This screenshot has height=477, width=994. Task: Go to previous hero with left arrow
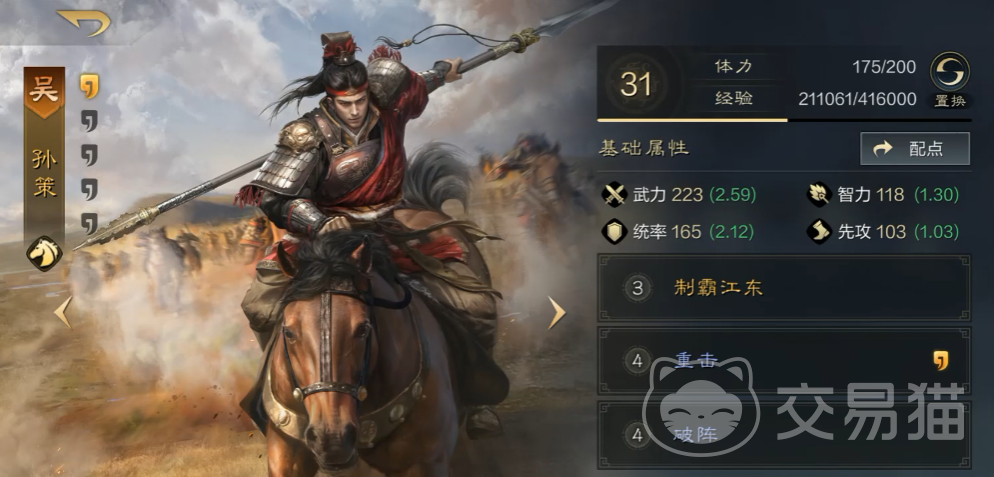click(x=63, y=312)
